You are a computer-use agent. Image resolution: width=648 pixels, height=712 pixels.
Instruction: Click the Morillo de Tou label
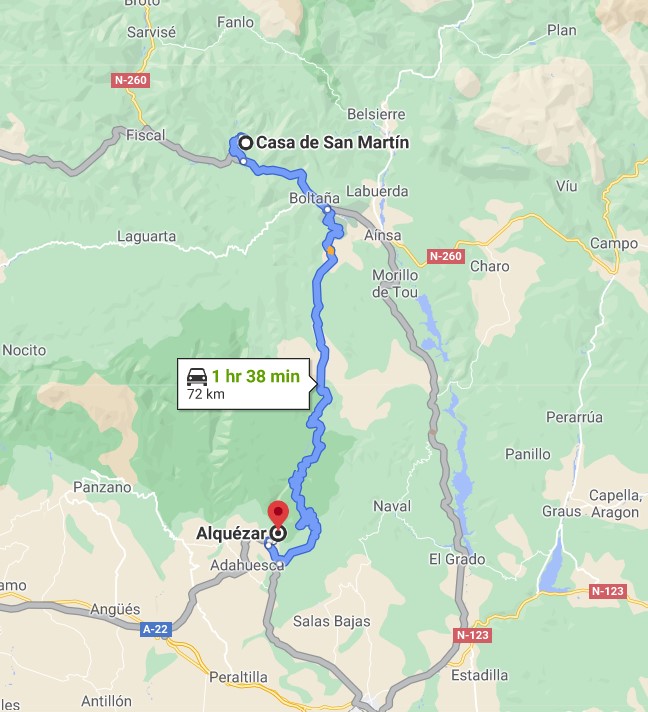[x=395, y=284]
